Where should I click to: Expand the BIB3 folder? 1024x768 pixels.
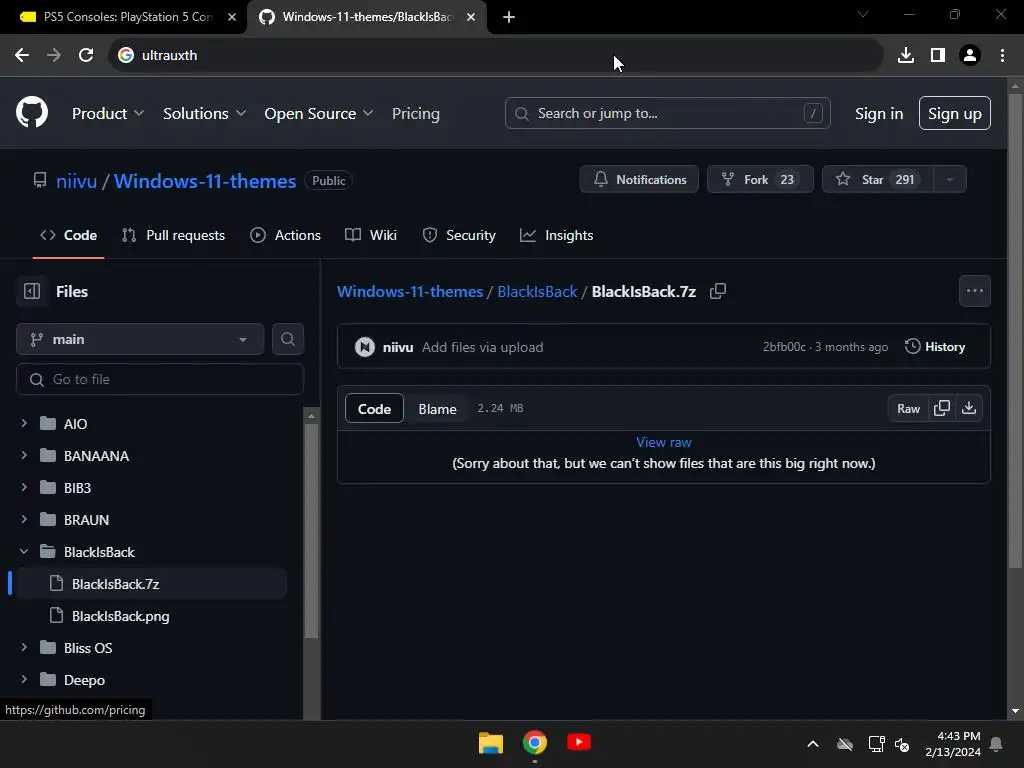tap(24, 487)
